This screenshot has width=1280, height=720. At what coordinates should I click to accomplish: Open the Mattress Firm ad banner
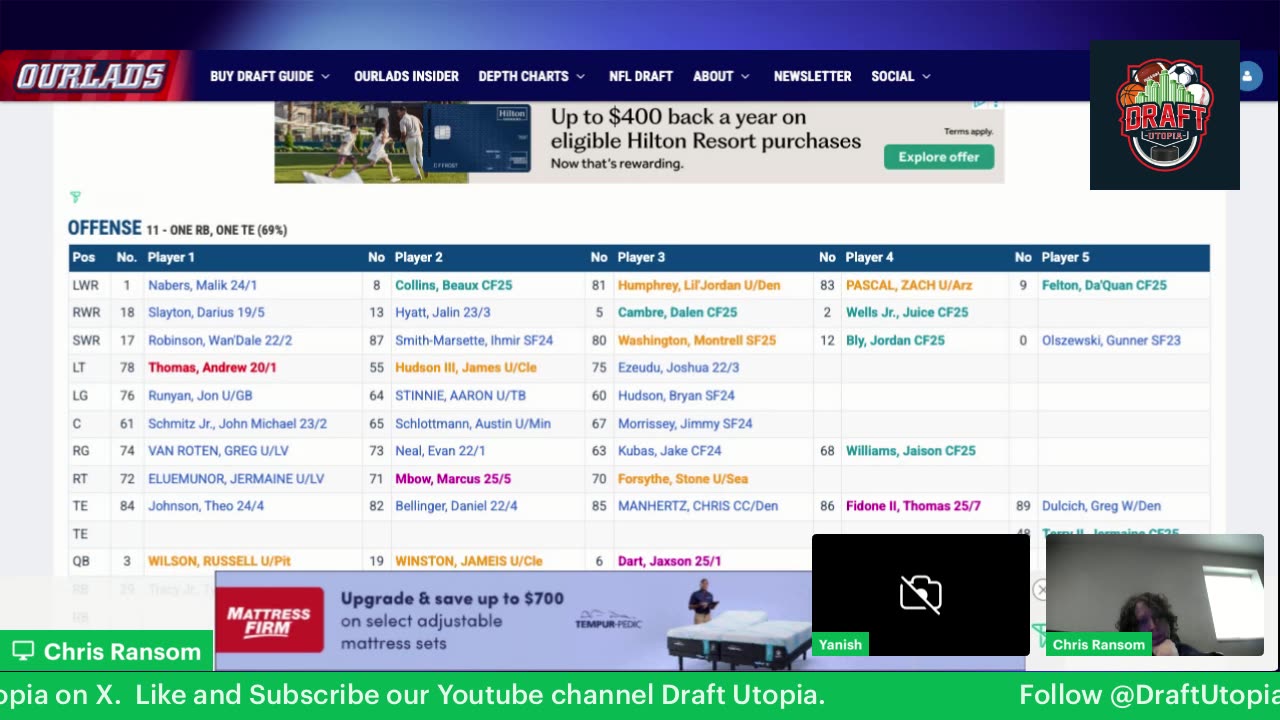point(514,620)
